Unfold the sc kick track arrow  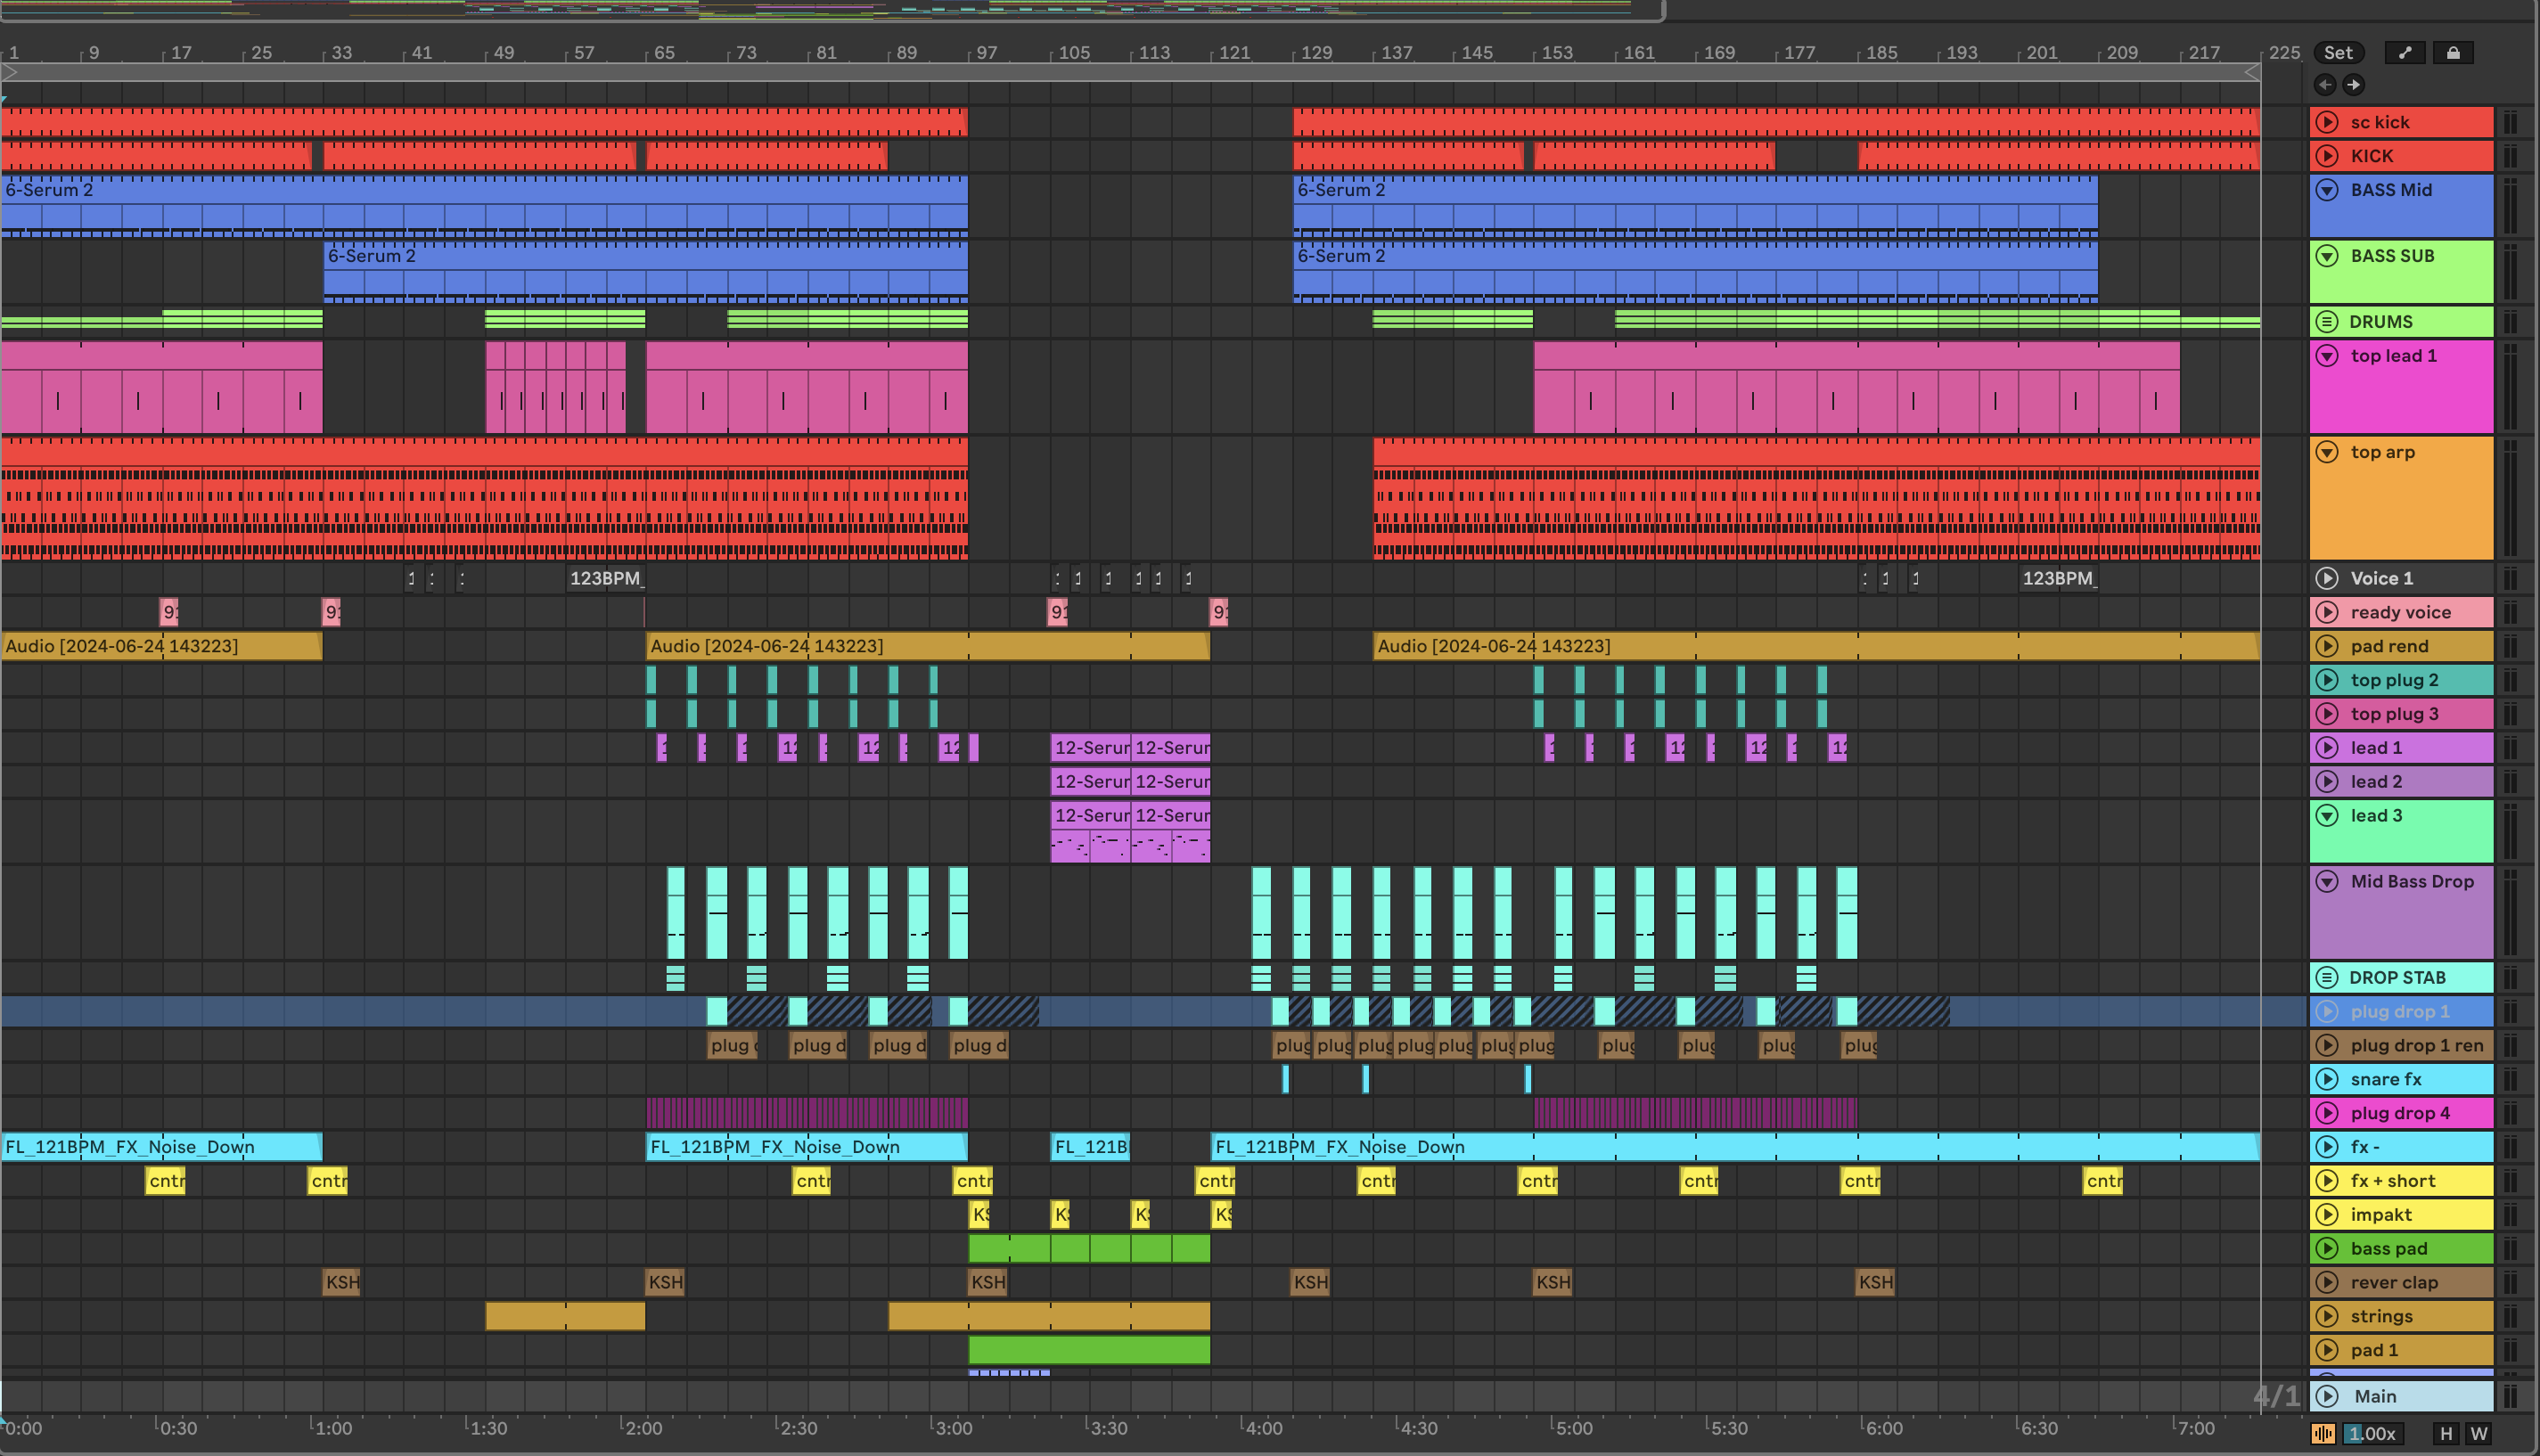(x=2327, y=122)
